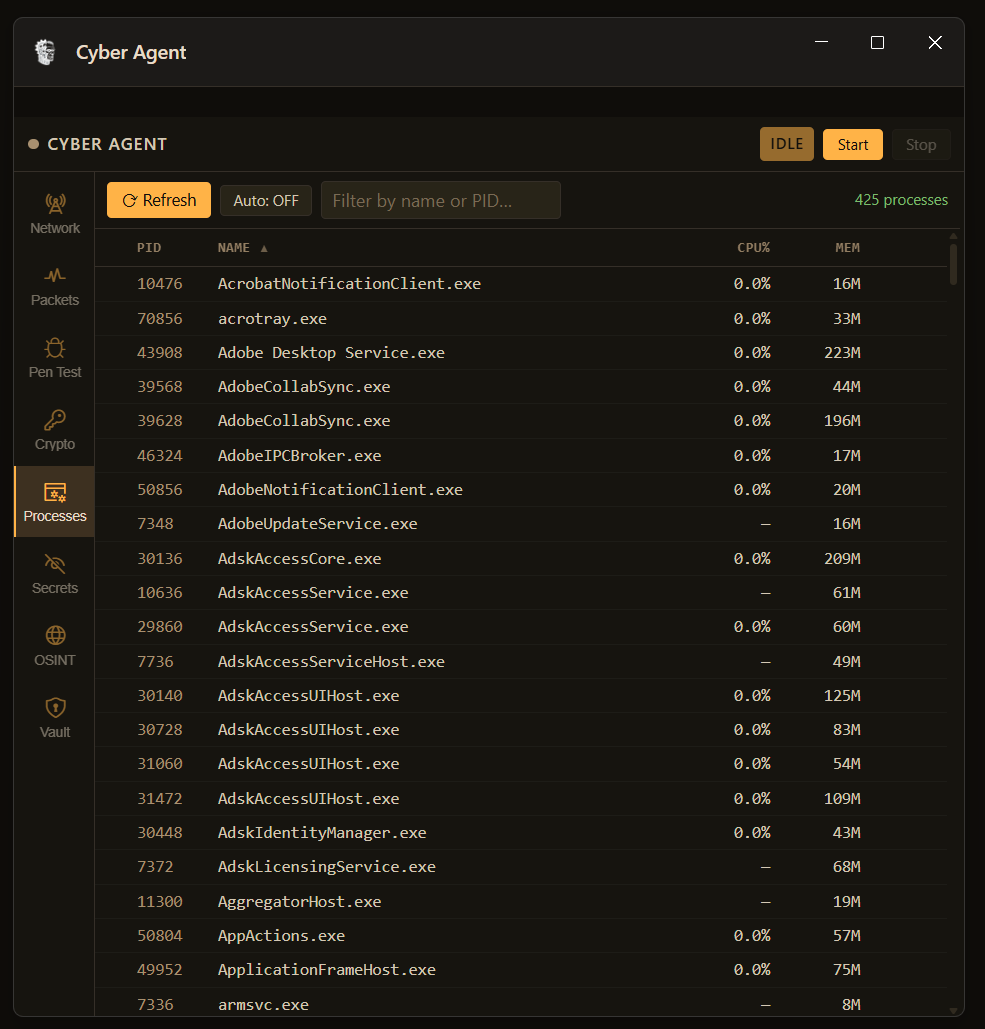This screenshot has width=985, height=1029.
Task: Click the IDLE status badge
Action: [x=787, y=144]
